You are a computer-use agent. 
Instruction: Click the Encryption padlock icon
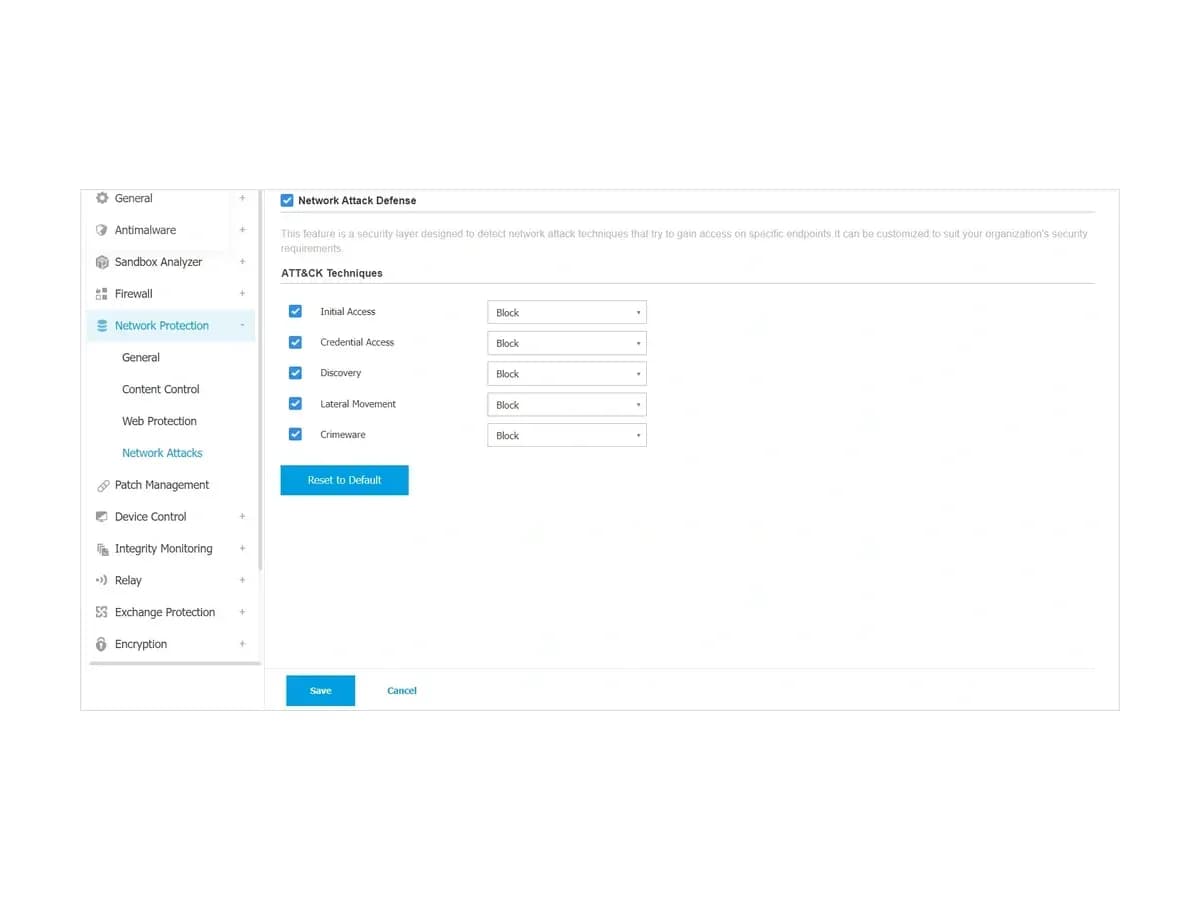point(101,644)
